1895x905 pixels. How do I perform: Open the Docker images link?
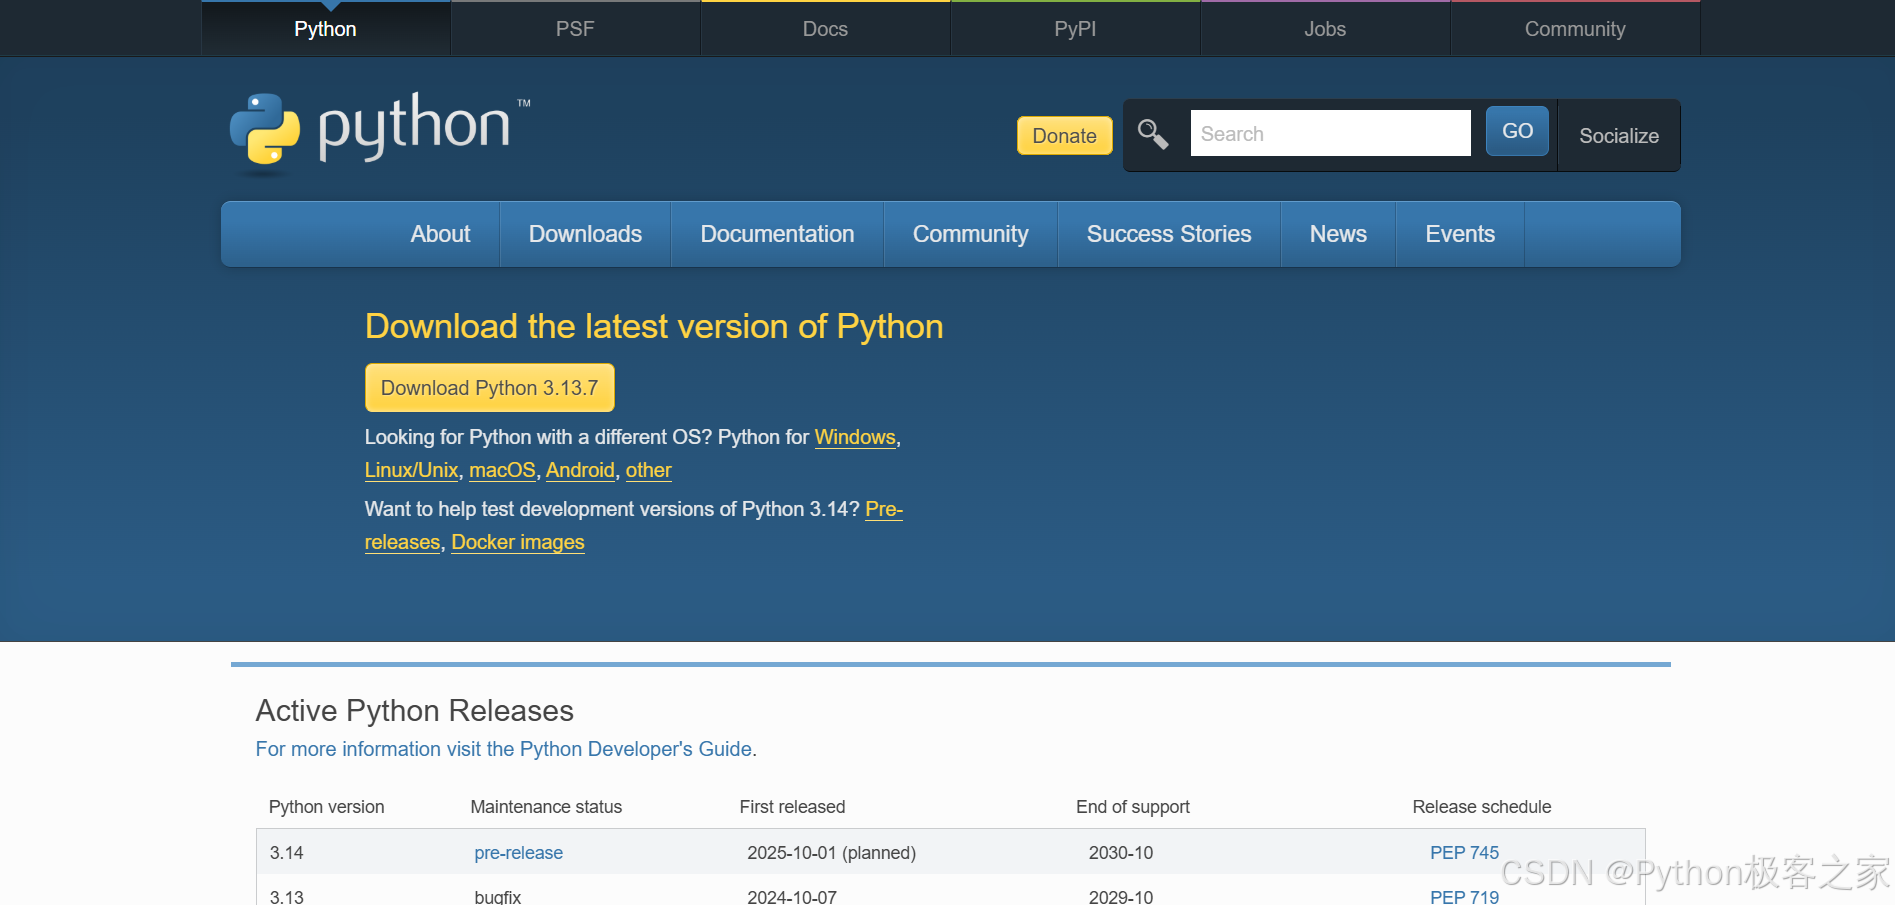coord(518,542)
